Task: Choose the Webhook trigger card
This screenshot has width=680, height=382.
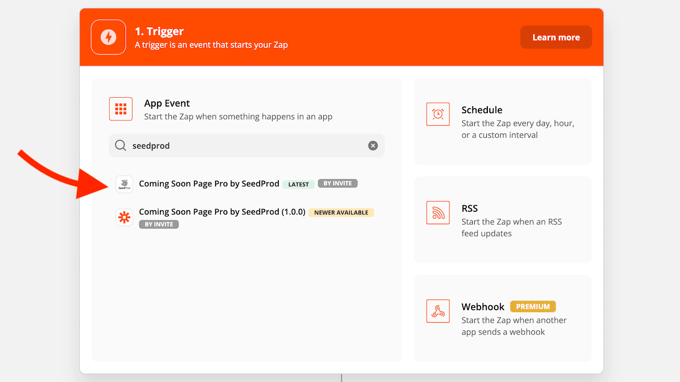Action: 502,318
